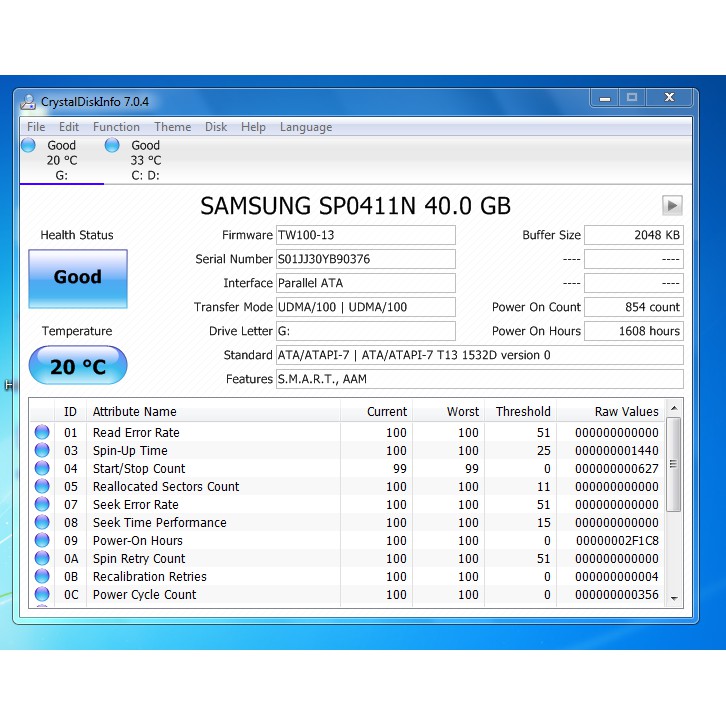The height and width of the screenshot is (726, 726).
Task: Click the attribute list scrollbar thumb
Action: point(674,464)
